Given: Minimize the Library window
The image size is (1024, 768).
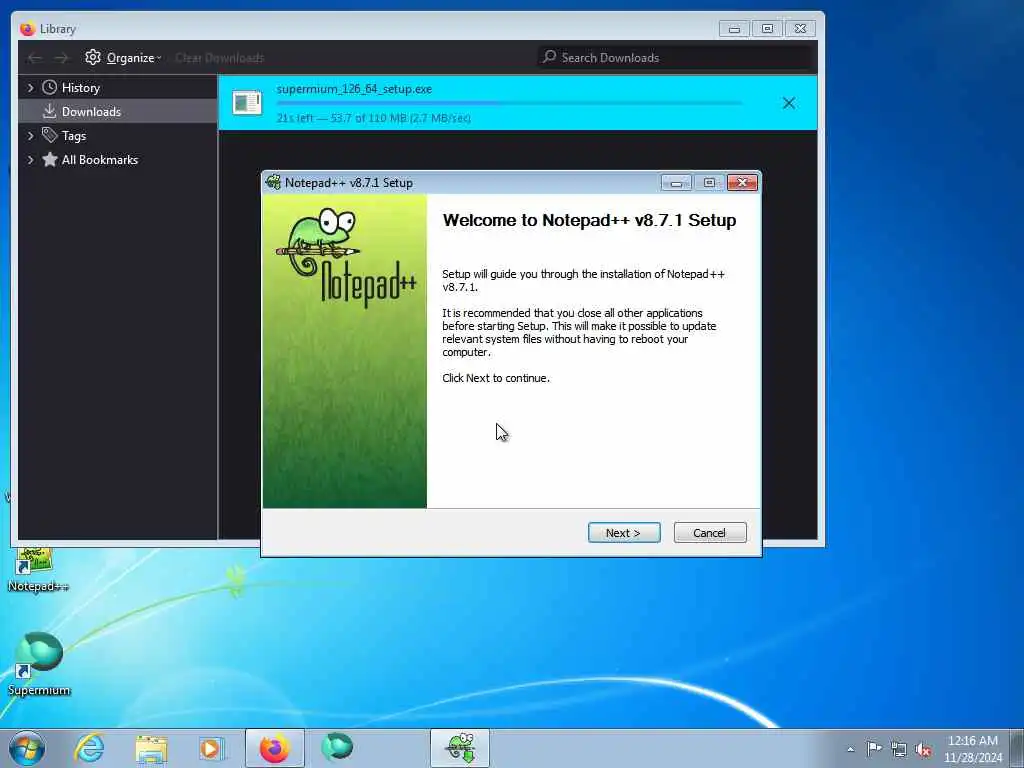Looking at the screenshot, I should (734, 29).
